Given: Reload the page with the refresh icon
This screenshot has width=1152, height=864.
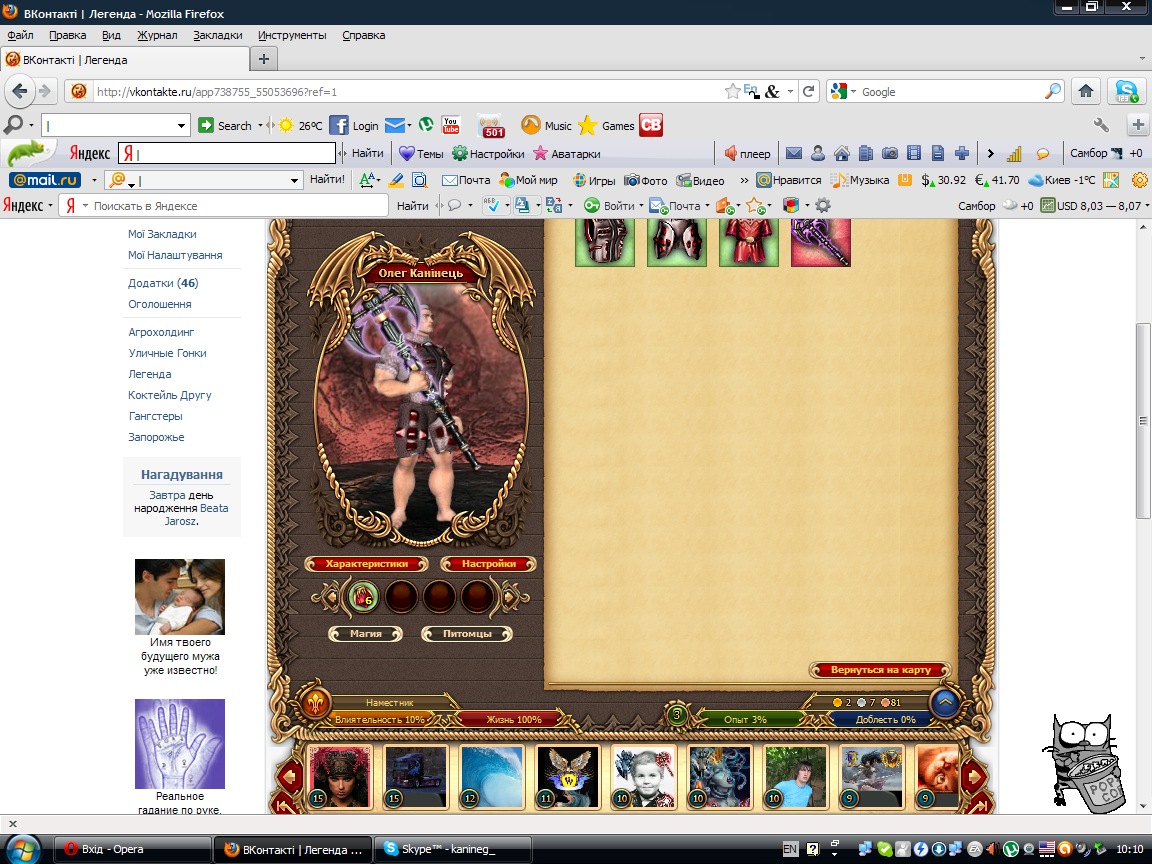Looking at the screenshot, I should pyautogui.click(x=808, y=91).
